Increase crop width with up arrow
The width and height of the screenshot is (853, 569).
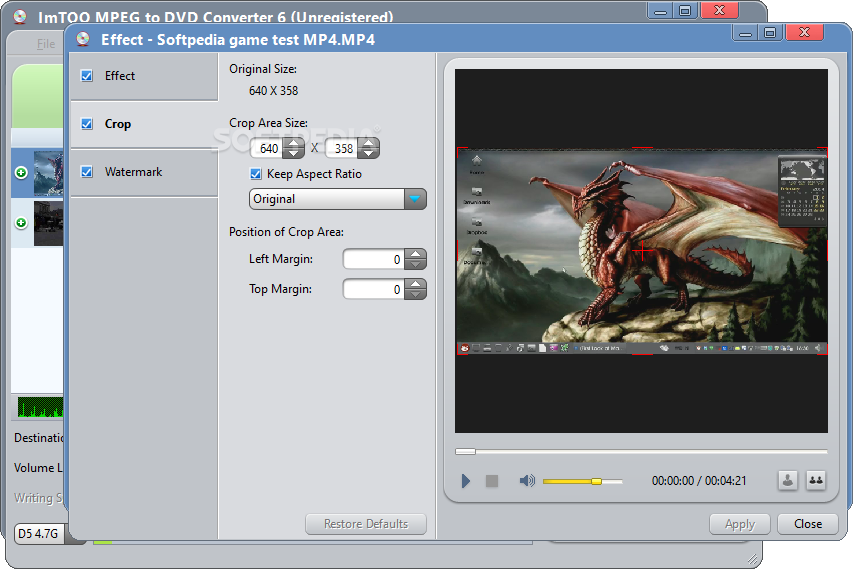coord(294,144)
